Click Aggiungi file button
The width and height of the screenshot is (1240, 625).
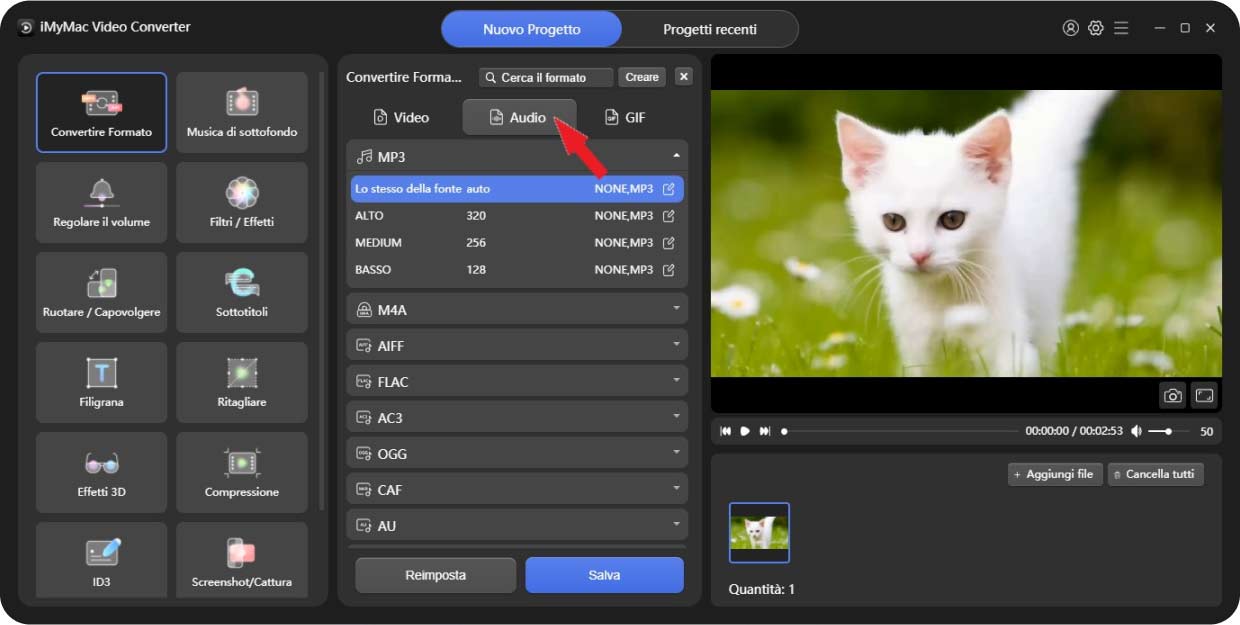[1055, 474]
